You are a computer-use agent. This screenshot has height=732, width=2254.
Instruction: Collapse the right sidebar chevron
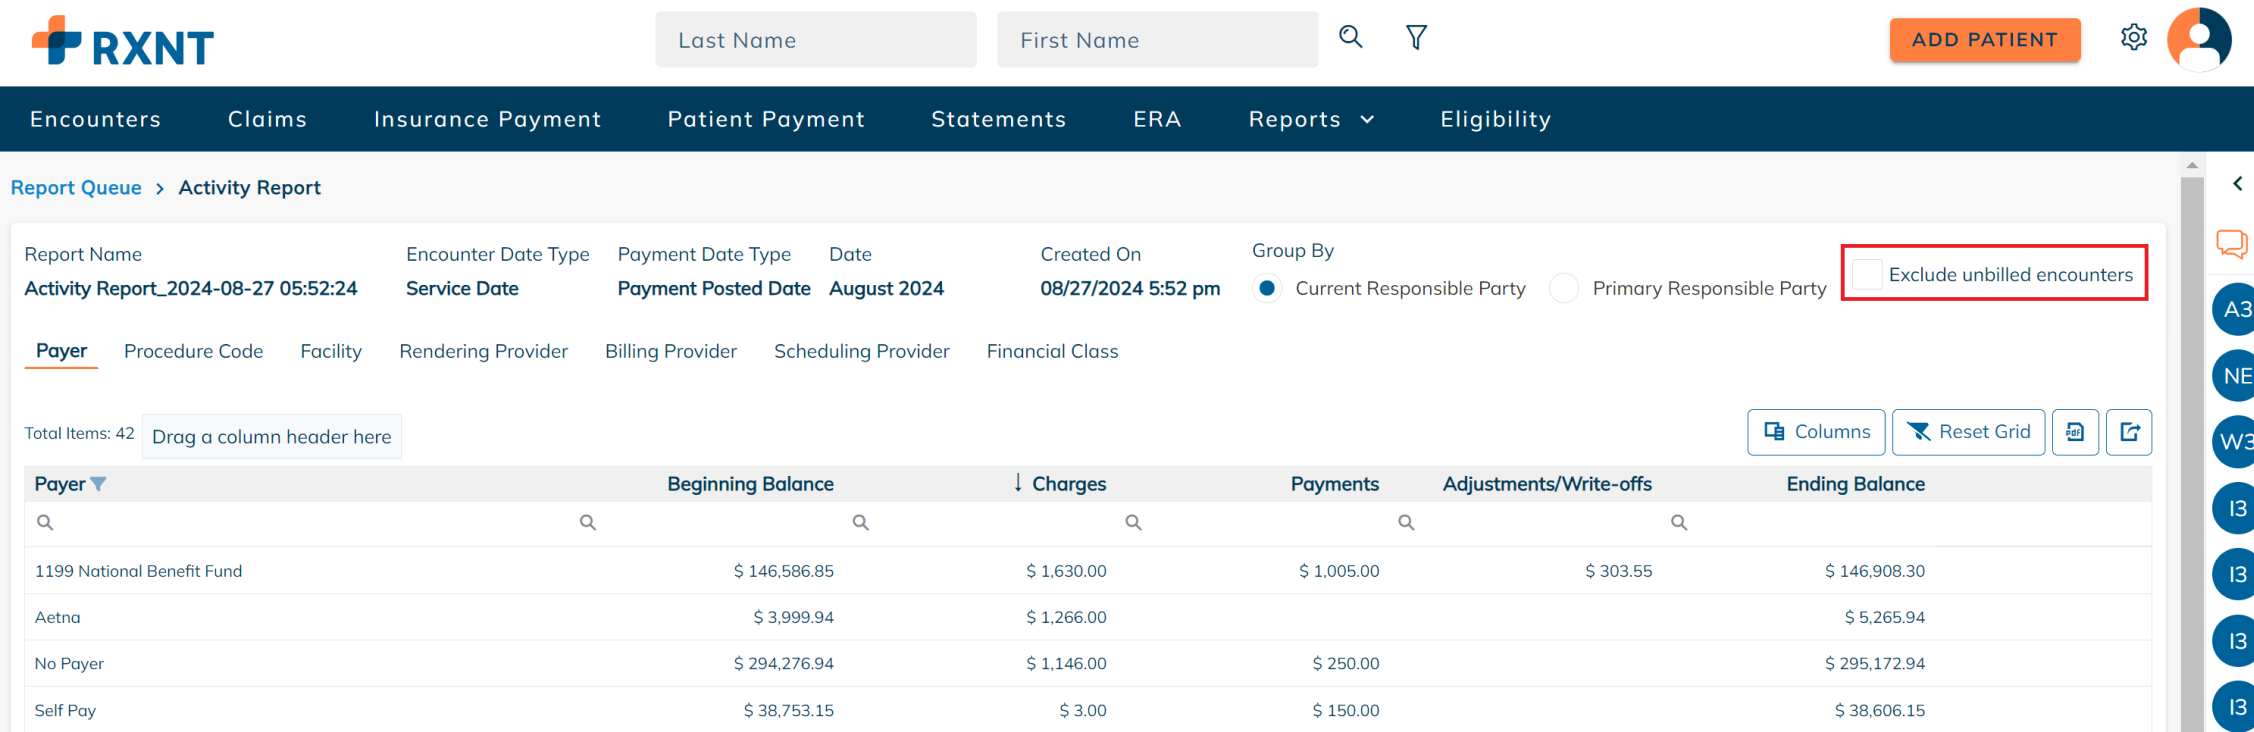[2237, 184]
